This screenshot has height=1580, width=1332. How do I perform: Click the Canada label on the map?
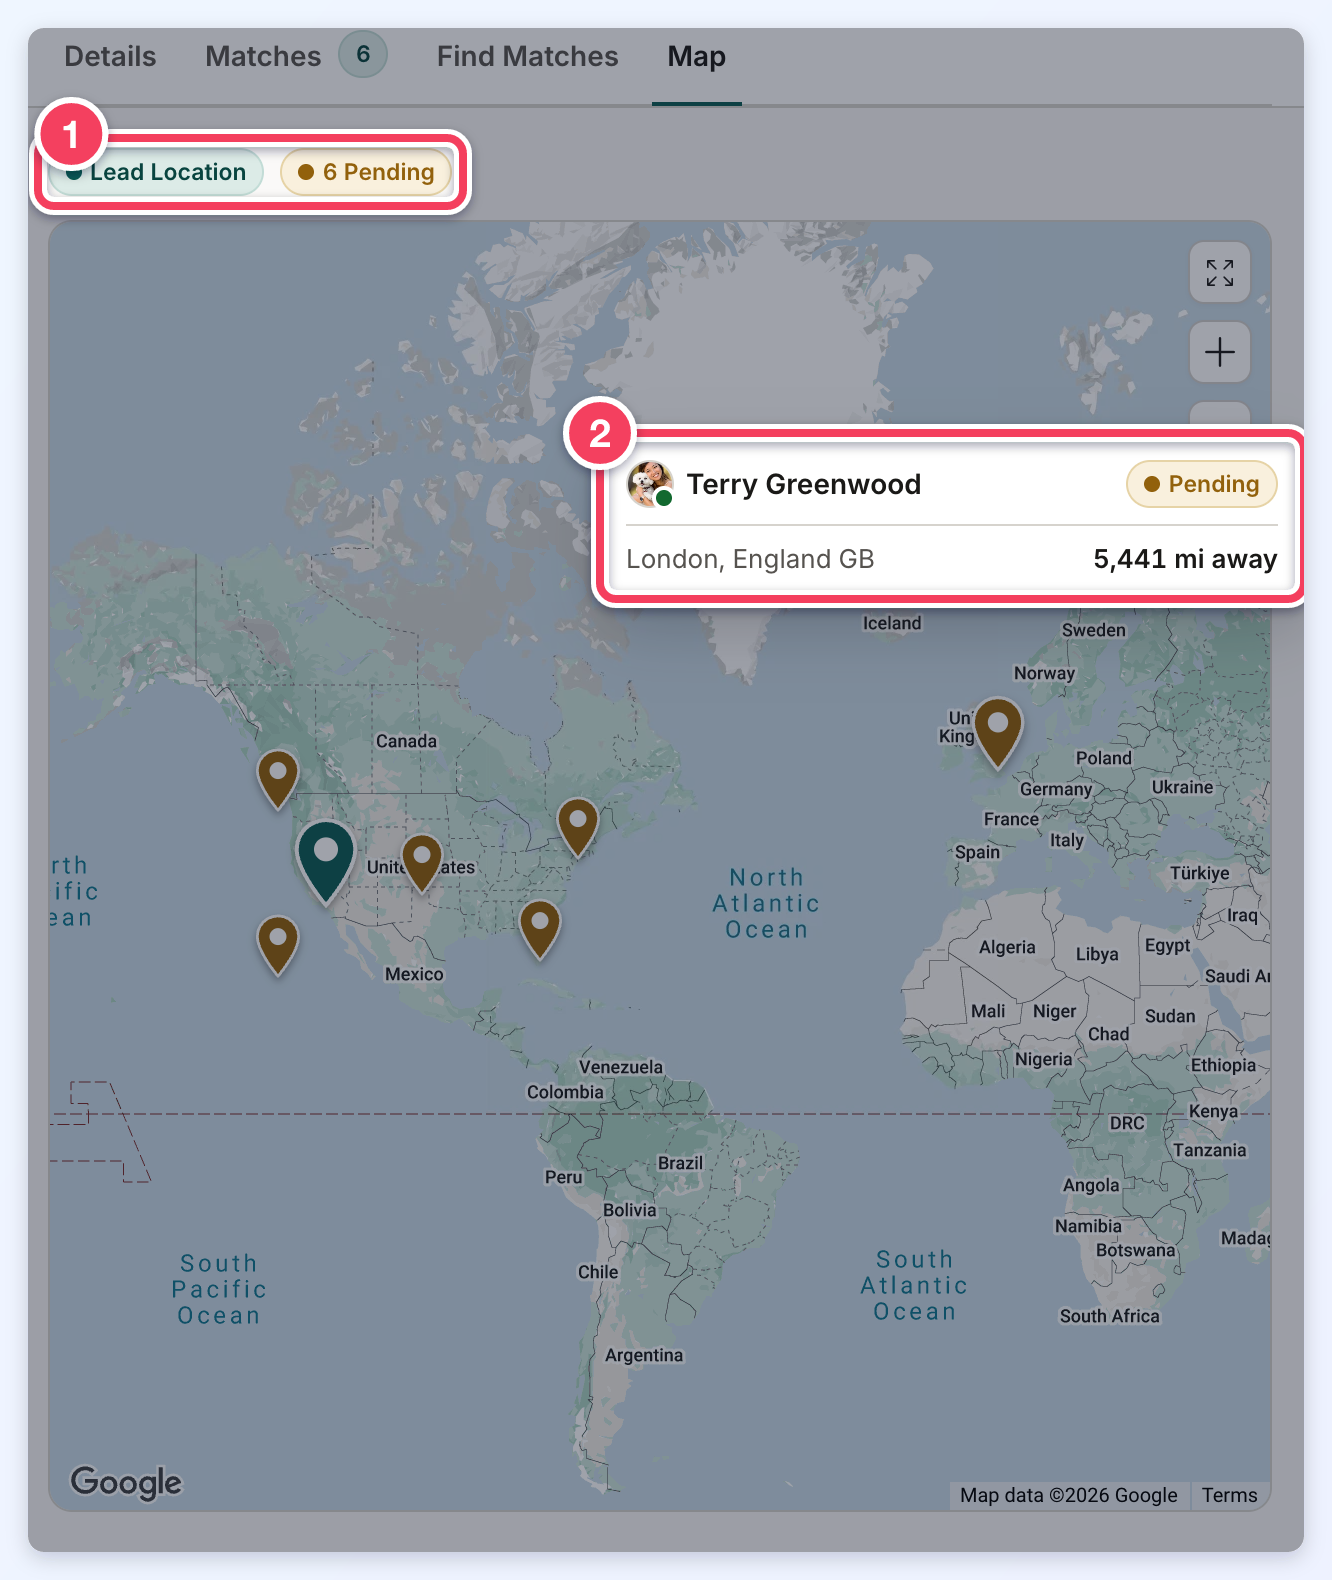tap(406, 741)
